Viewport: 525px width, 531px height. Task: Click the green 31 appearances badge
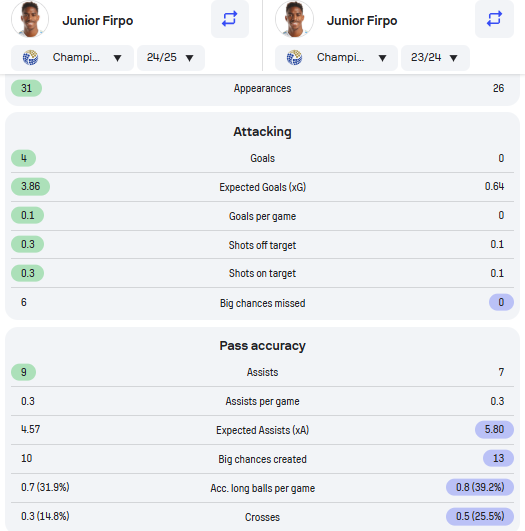point(26,88)
